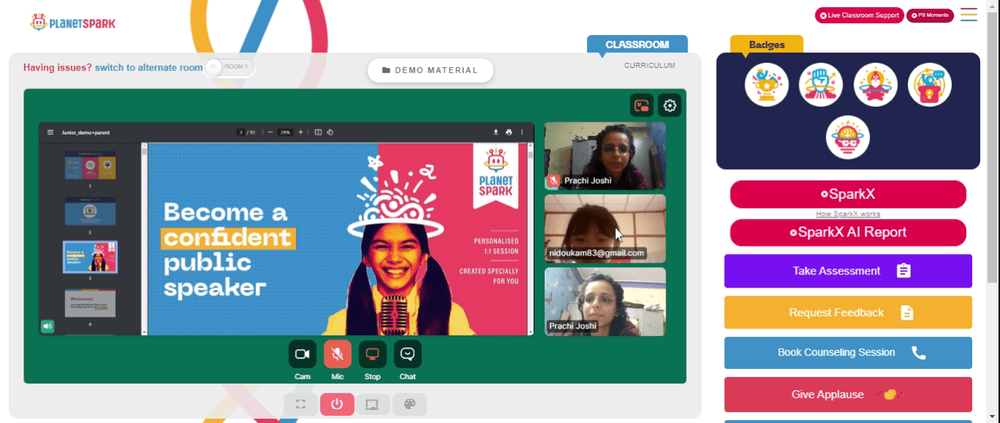This screenshot has height=423, width=1000.
Task: Toggle the PDF sidebar hamburger menu
Action: [50, 133]
